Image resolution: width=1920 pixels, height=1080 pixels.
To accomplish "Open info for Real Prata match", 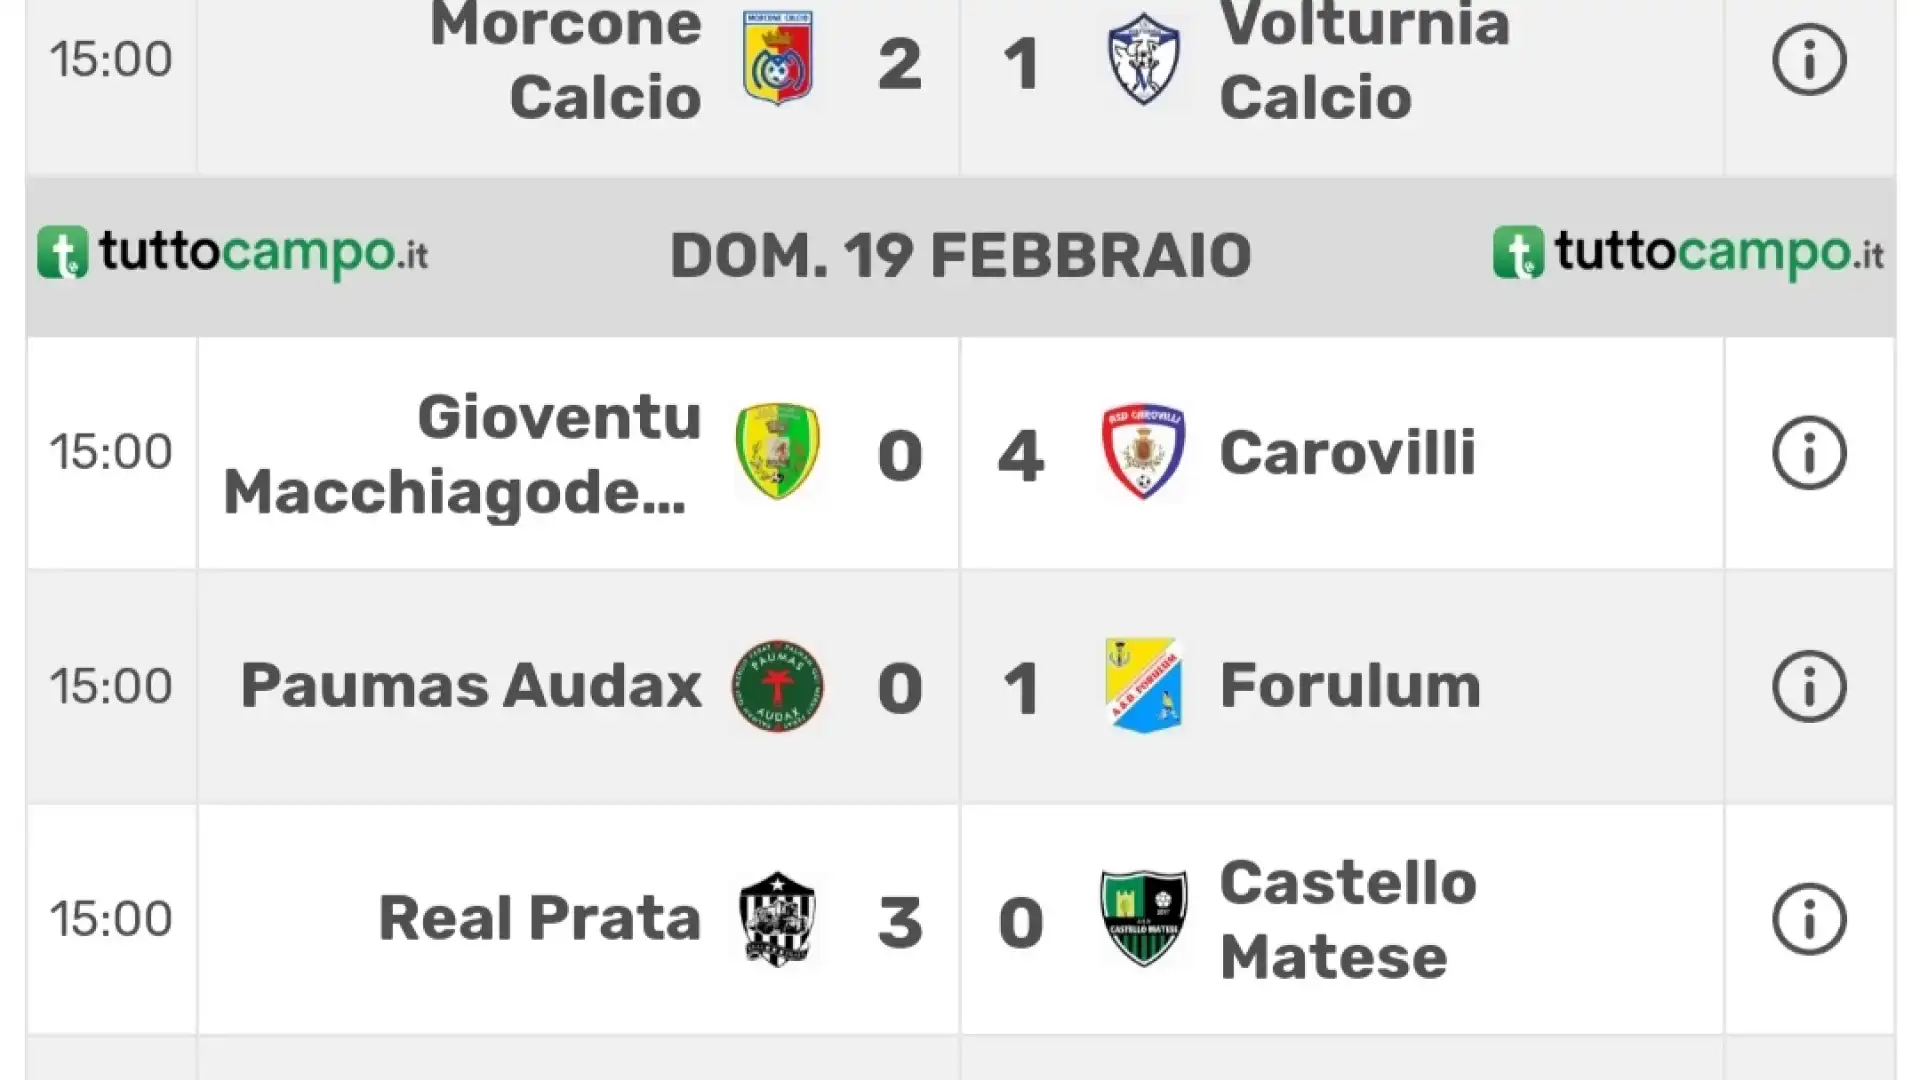I will [x=1809, y=919].
